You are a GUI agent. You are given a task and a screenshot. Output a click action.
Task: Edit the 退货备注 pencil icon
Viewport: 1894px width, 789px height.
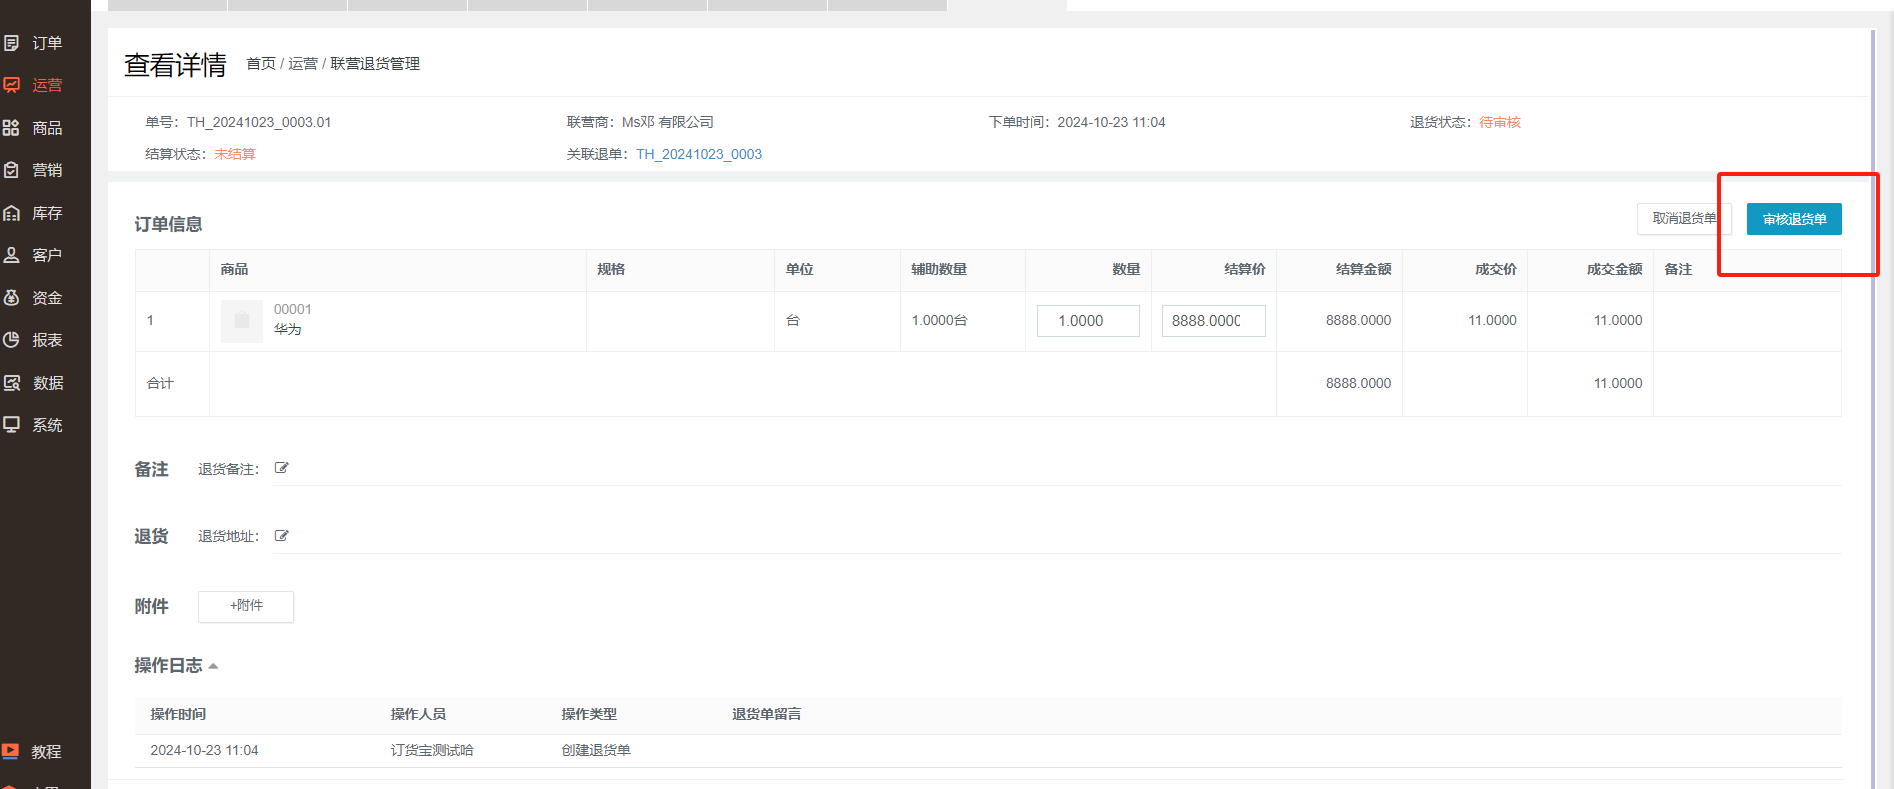tap(282, 468)
